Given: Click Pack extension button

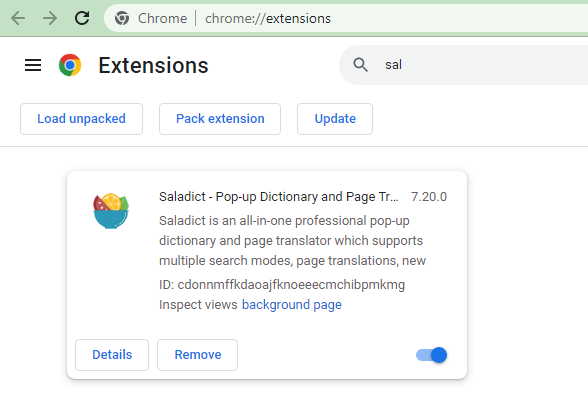Looking at the screenshot, I should click(220, 119).
